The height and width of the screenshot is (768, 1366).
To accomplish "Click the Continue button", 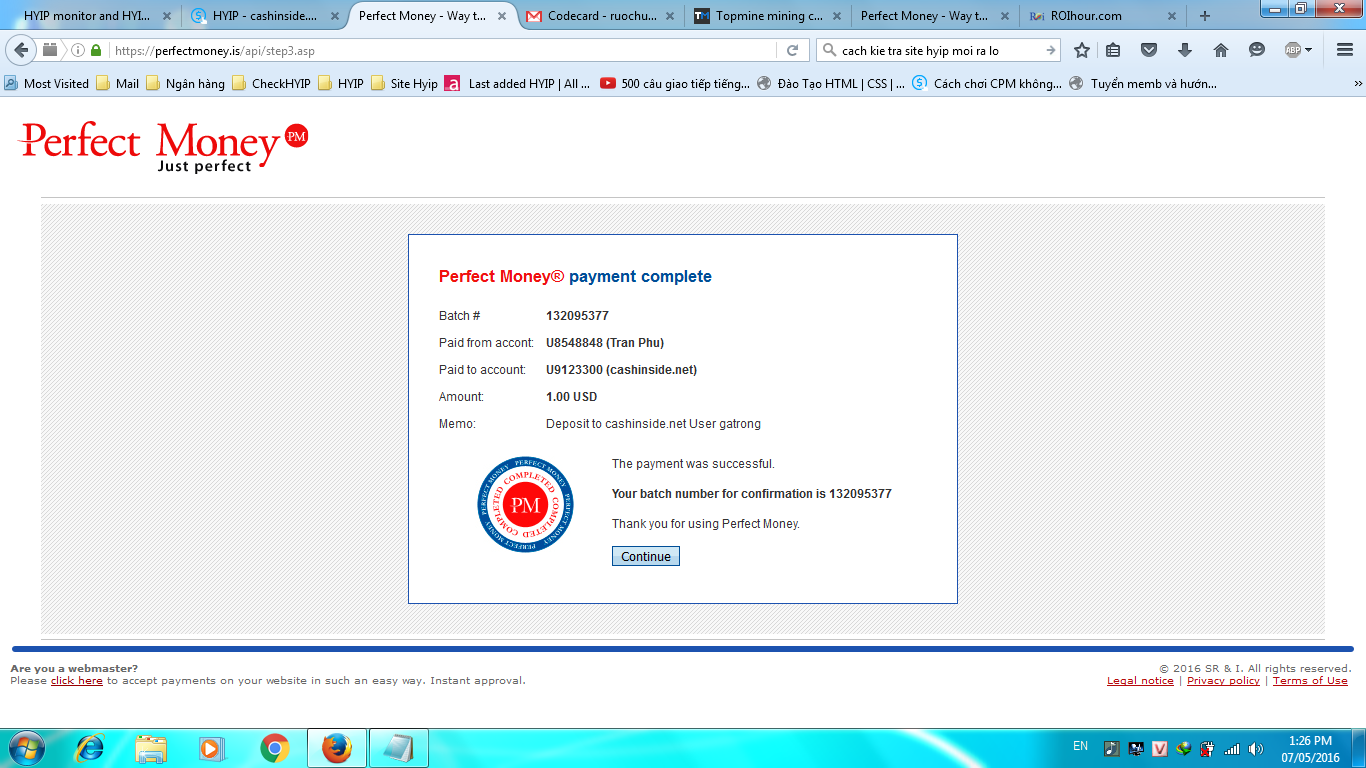I will pos(646,556).
